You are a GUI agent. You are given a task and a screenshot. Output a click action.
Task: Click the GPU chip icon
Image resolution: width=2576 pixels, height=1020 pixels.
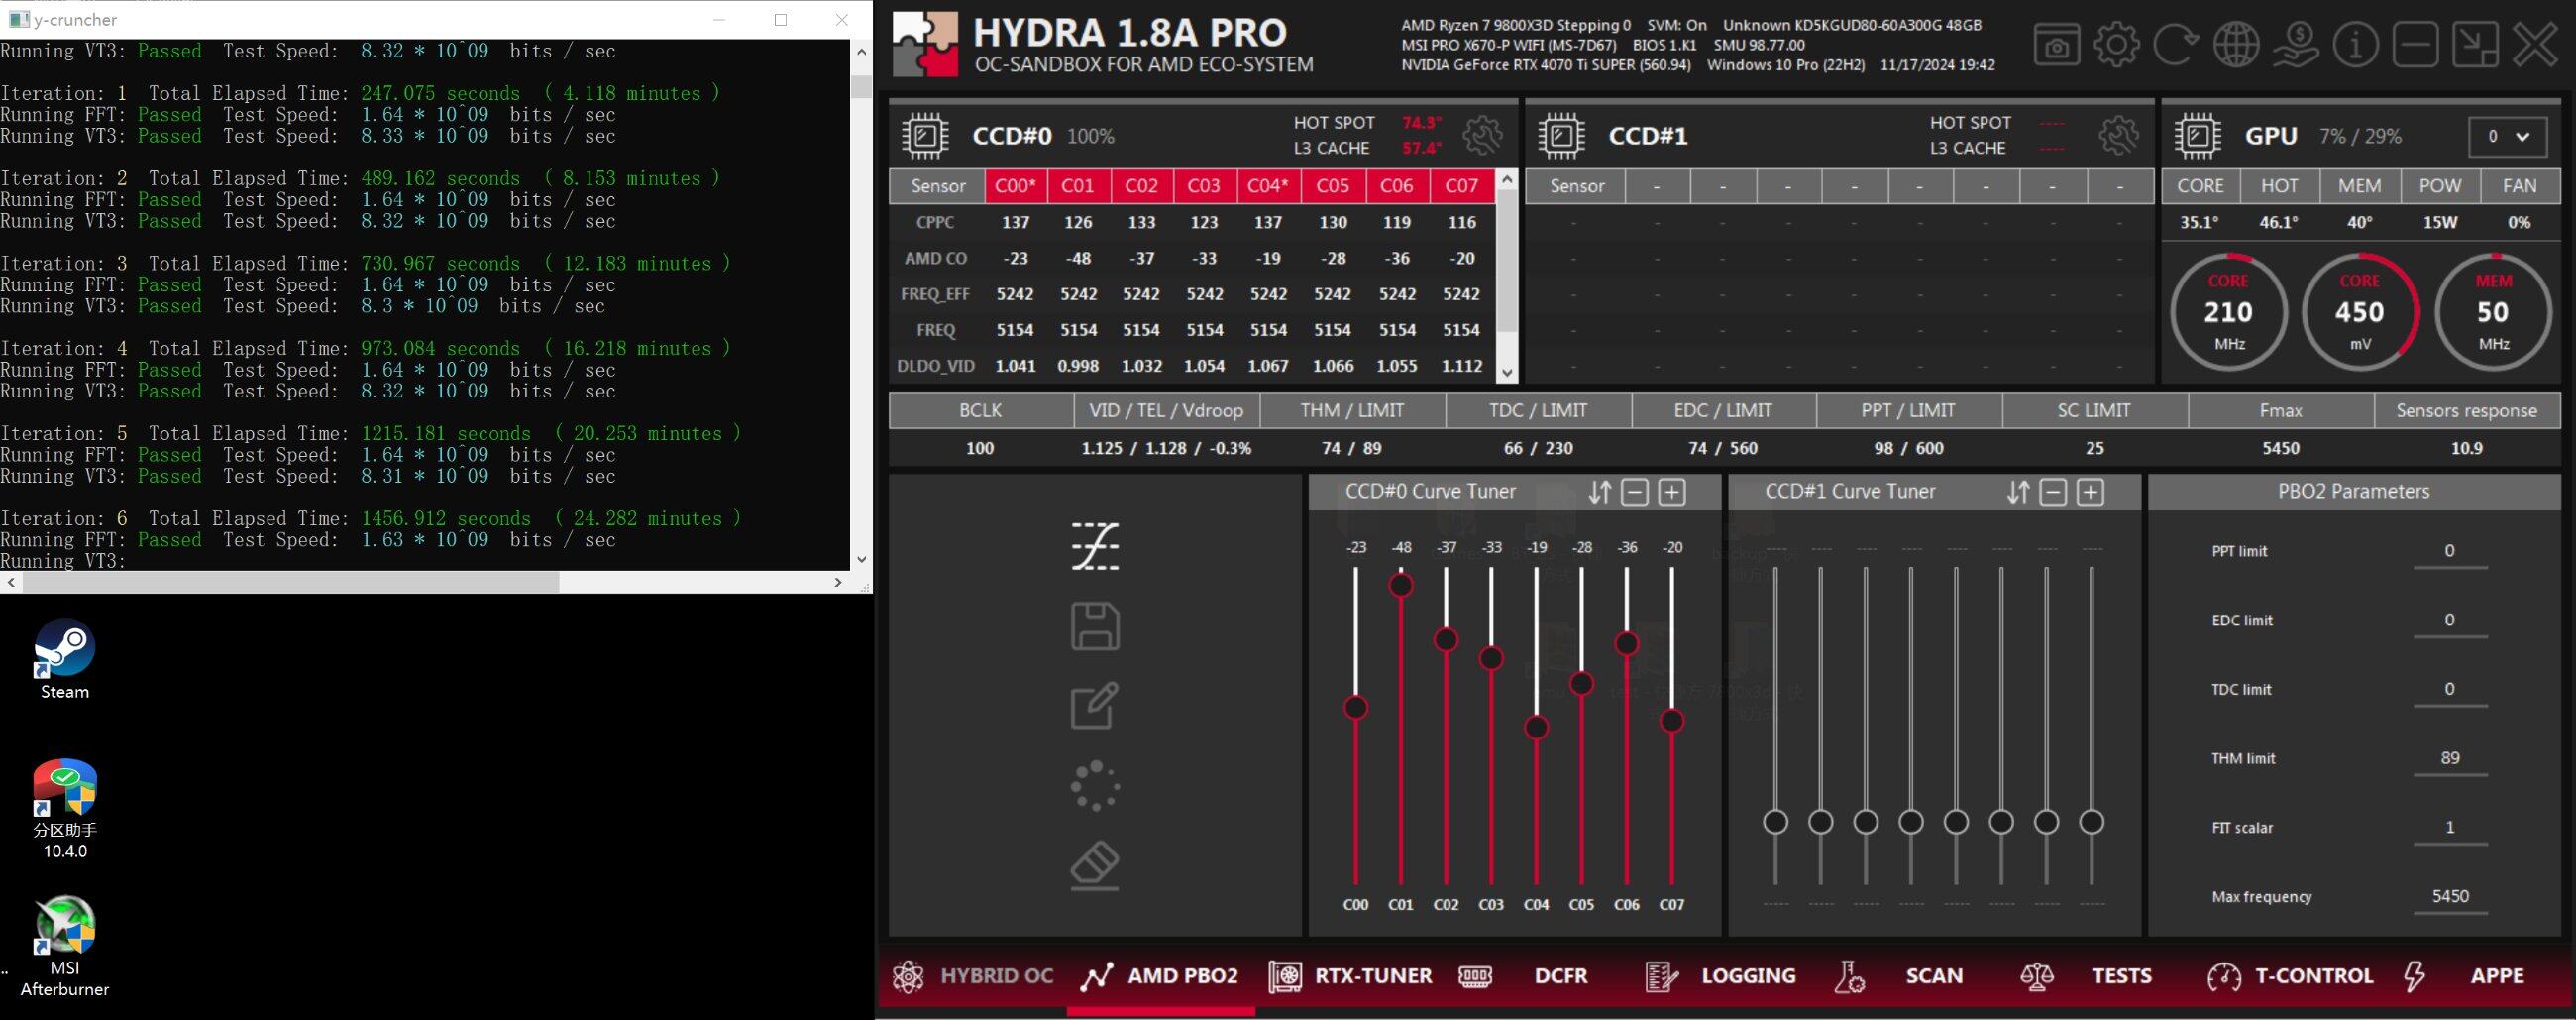2197,135
